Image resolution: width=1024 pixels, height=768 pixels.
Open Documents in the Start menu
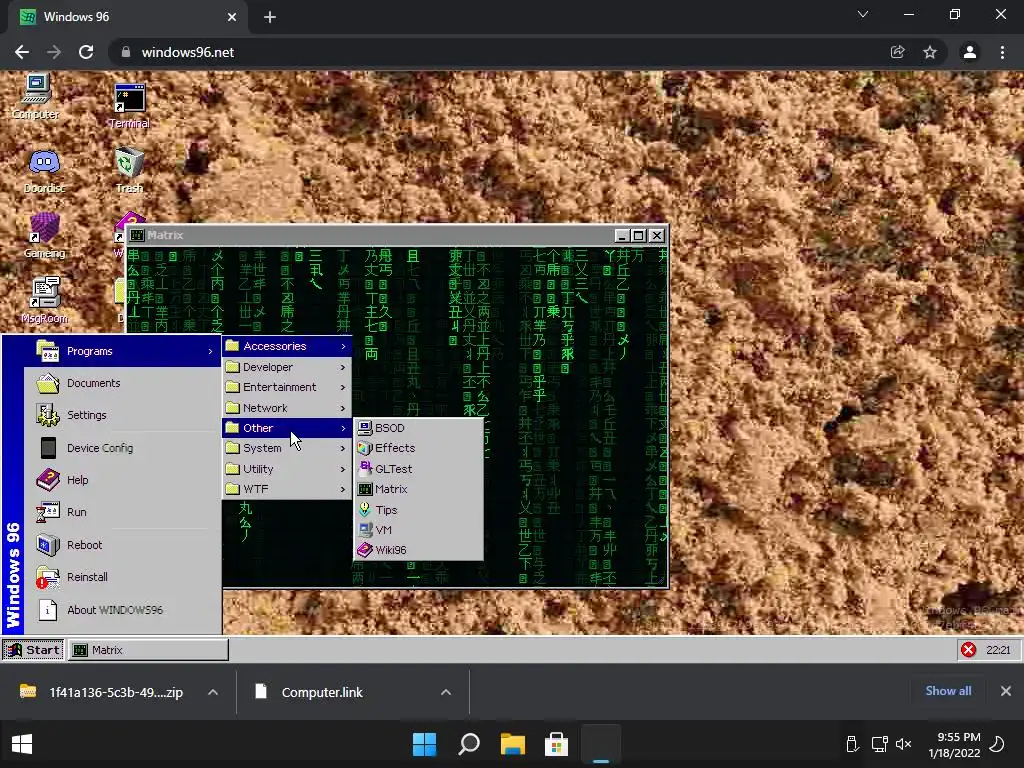click(123, 383)
